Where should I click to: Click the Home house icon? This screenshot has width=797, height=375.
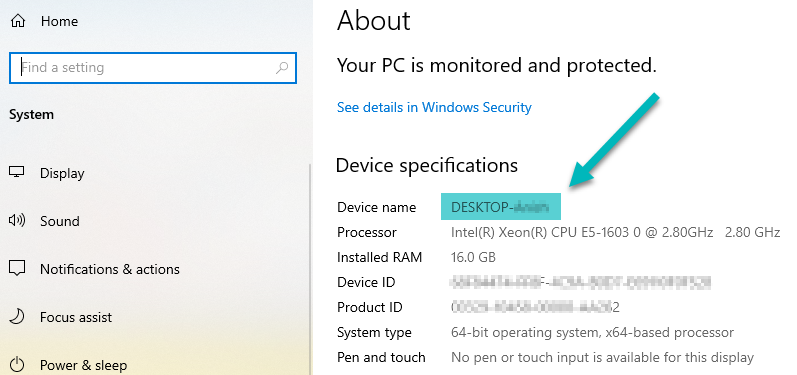click(x=18, y=21)
